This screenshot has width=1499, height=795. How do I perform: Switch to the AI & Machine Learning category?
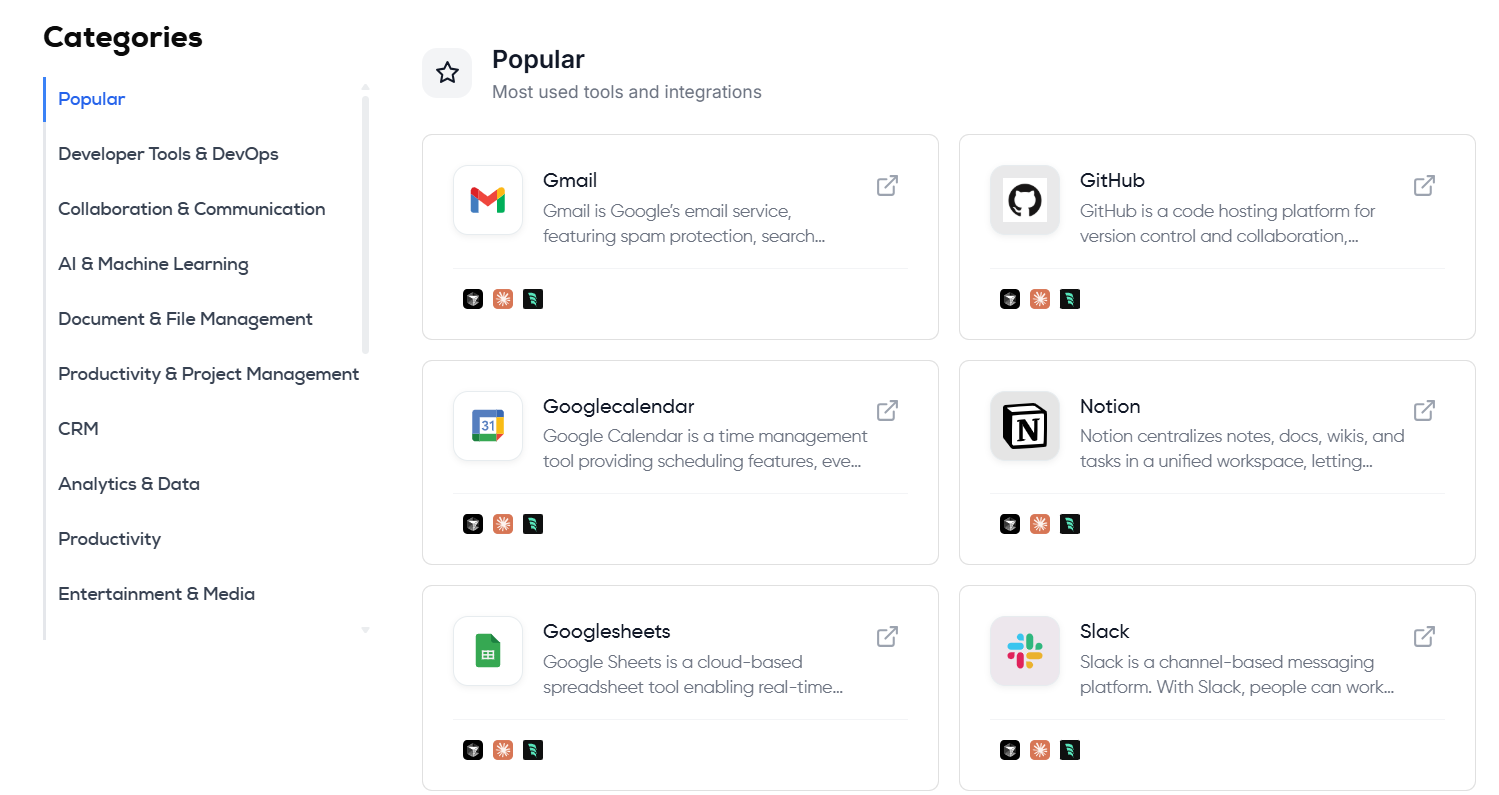[x=153, y=264]
